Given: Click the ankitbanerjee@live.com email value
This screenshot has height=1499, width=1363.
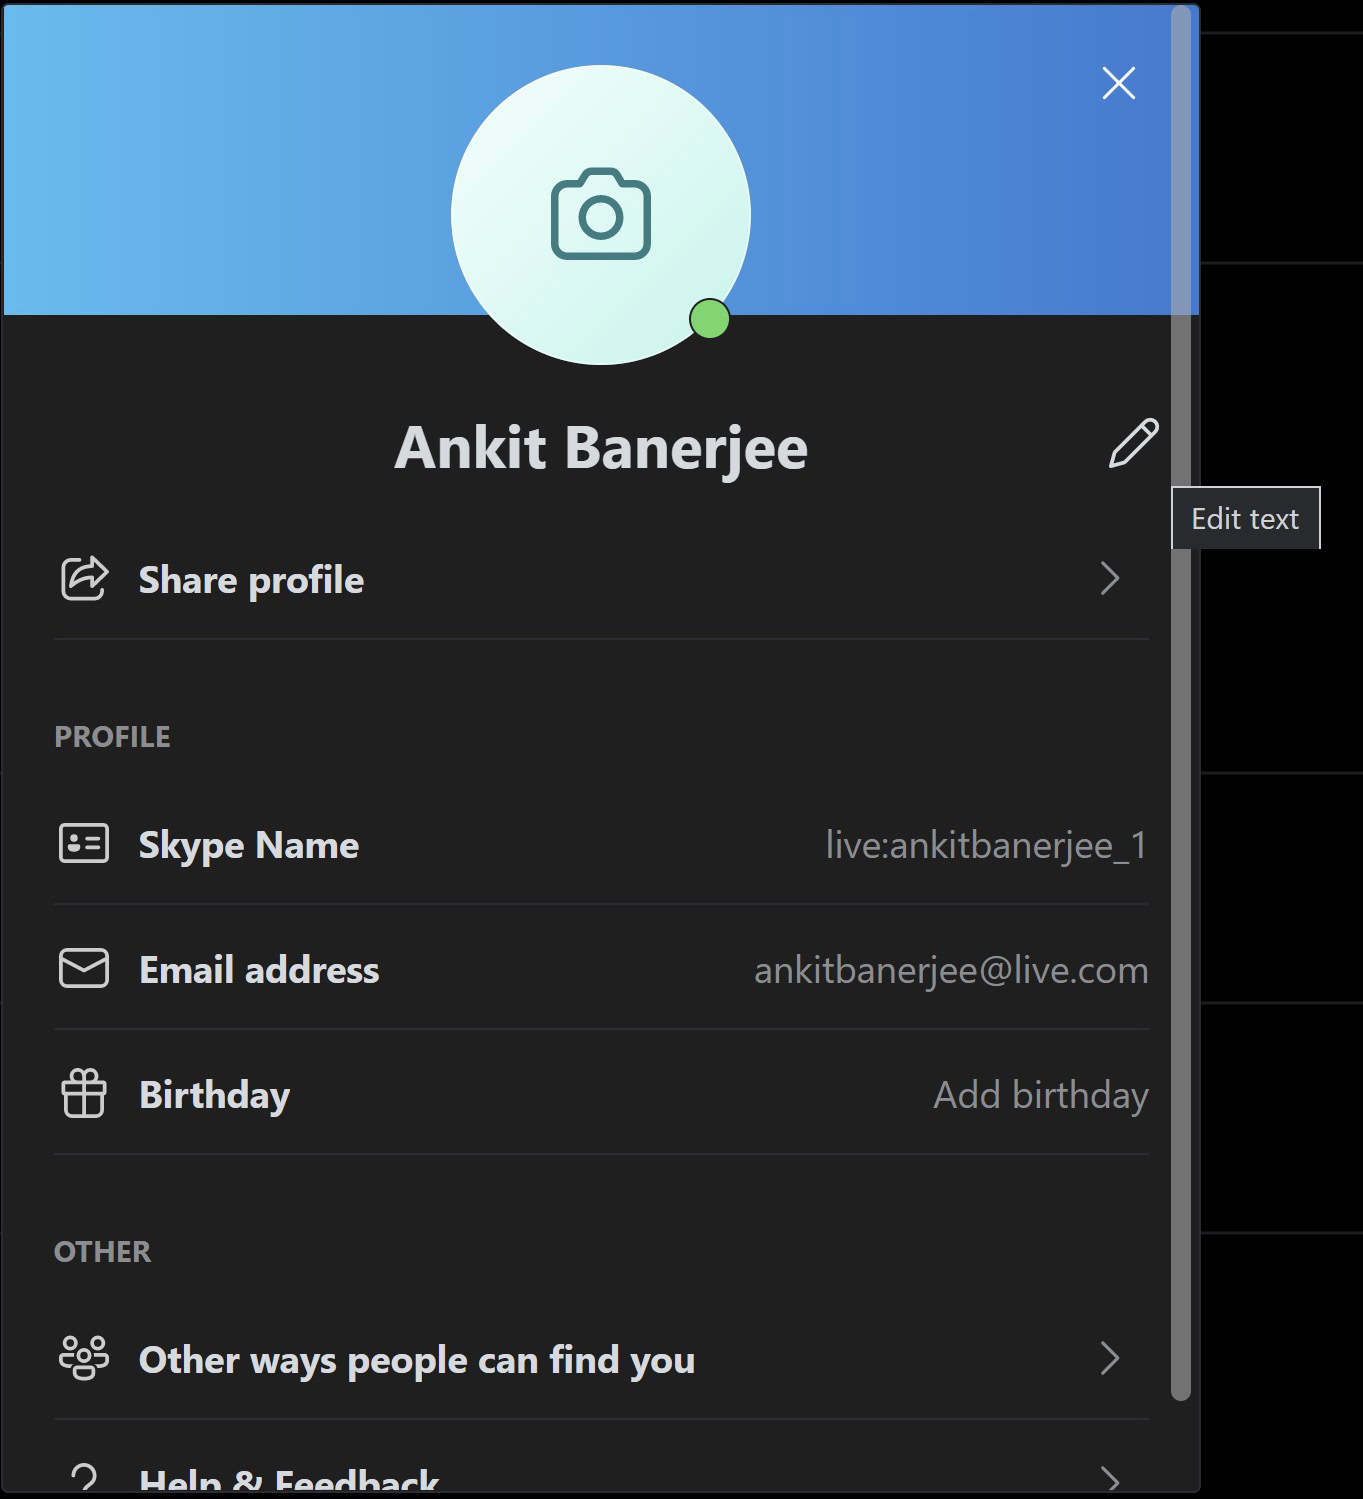Looking at the screenshot, I should click(950, 970).
